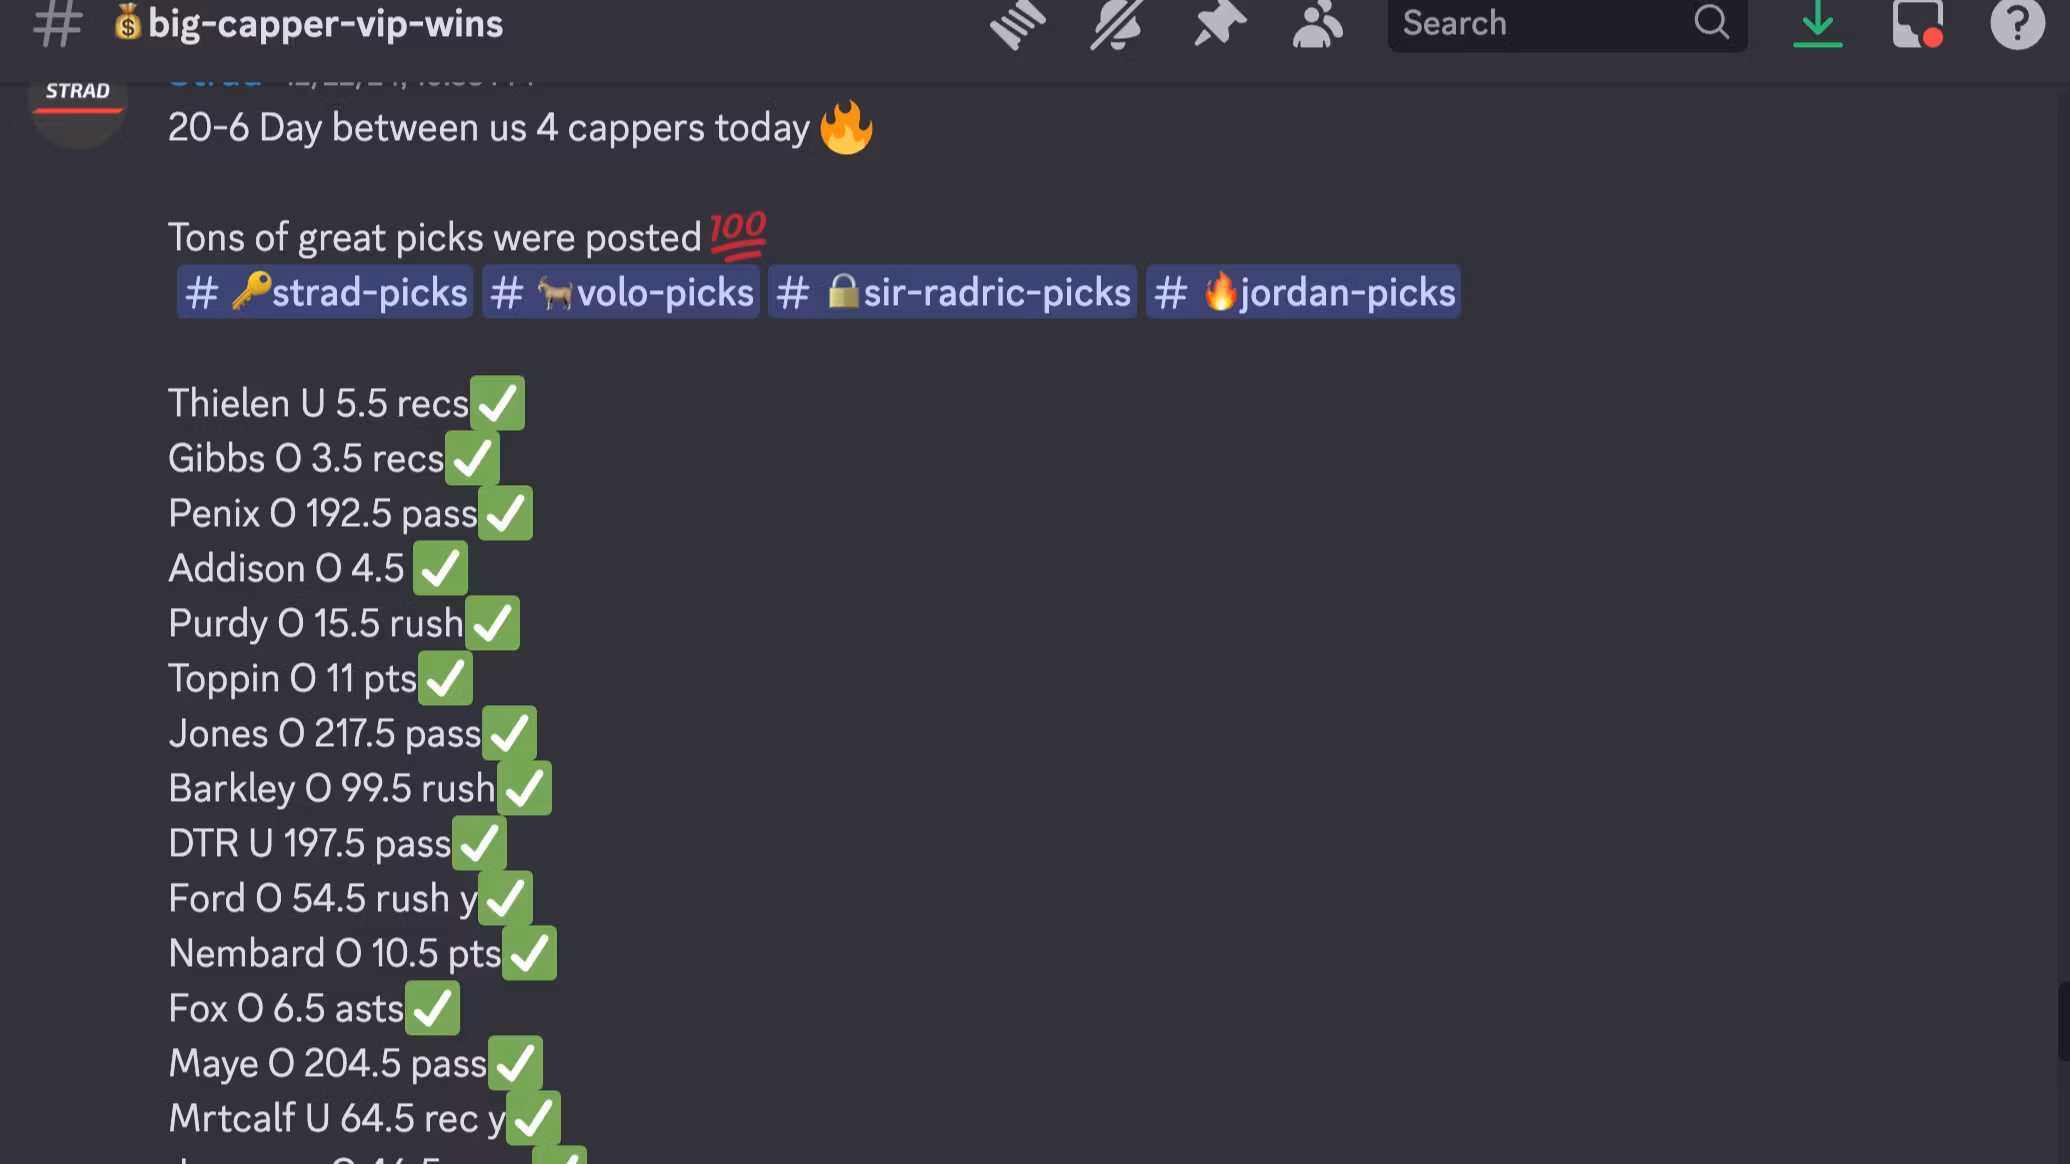Image resolution: width=2070 pixels, height=1164 pixels.
Task: Go to the volo-picks channel link
Action: coord(620,292)
